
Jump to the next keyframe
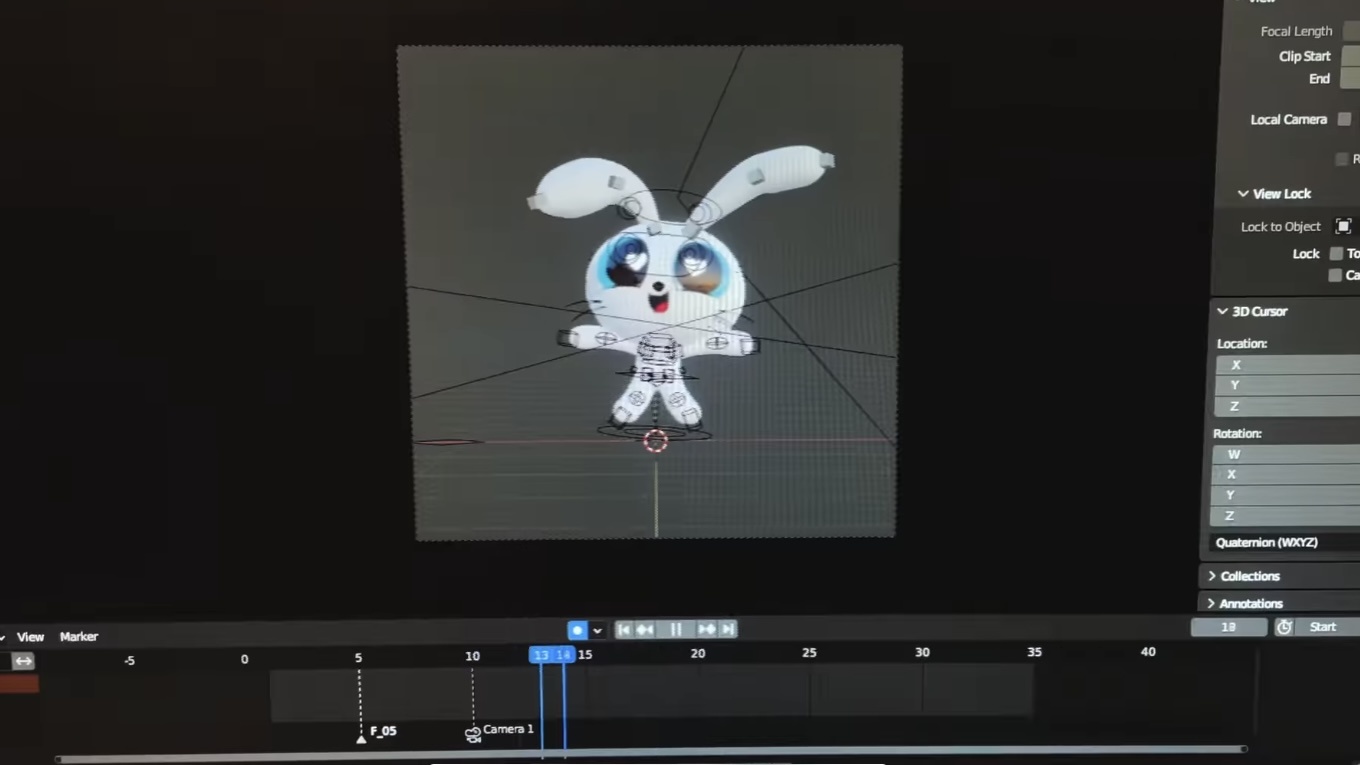[707, 629]
